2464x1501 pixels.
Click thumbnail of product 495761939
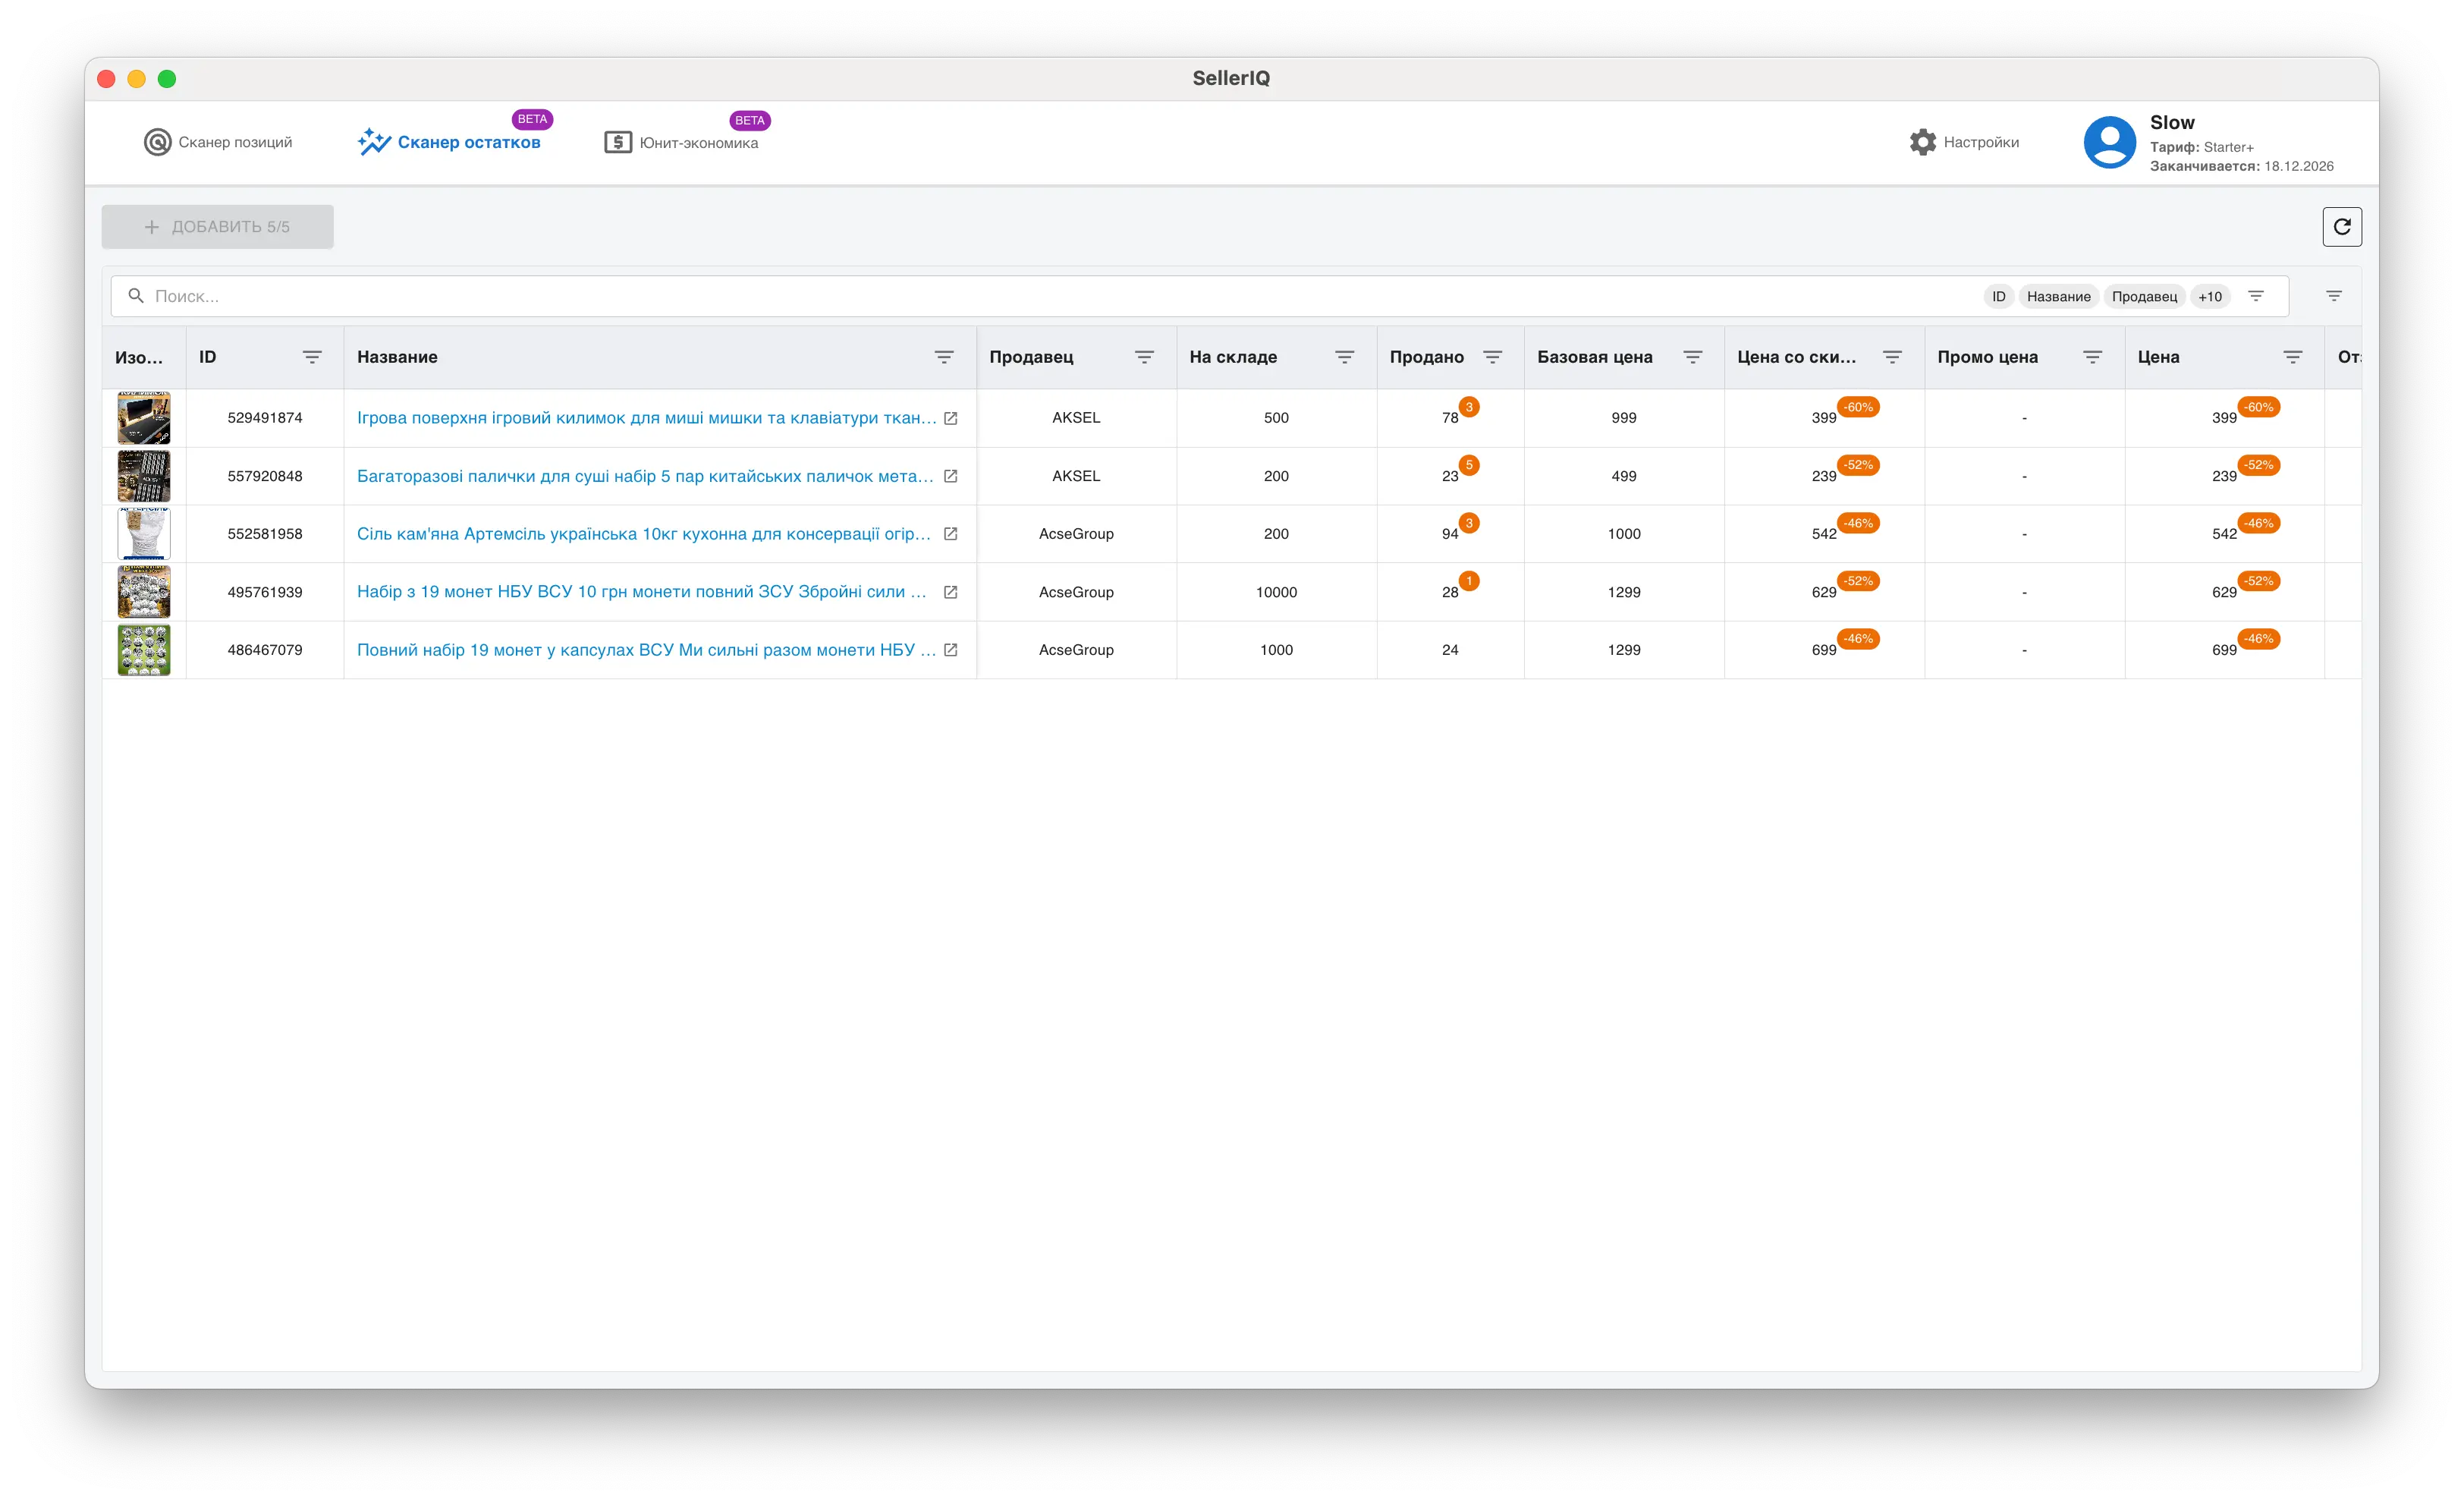tap(144, 592)
